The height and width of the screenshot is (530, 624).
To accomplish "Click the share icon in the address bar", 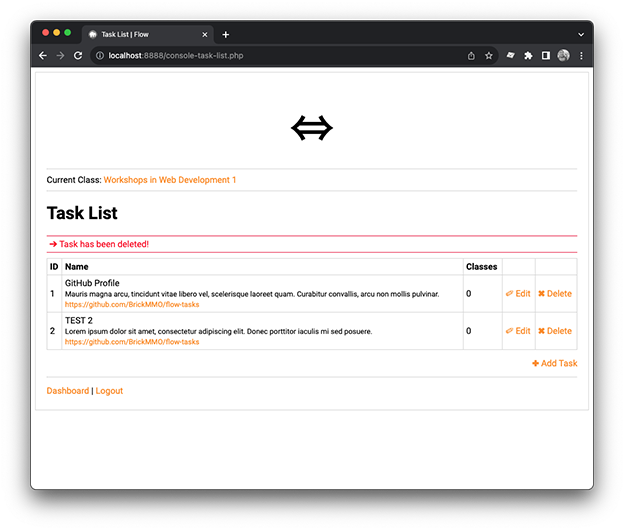I will click(x=471, y=56).
